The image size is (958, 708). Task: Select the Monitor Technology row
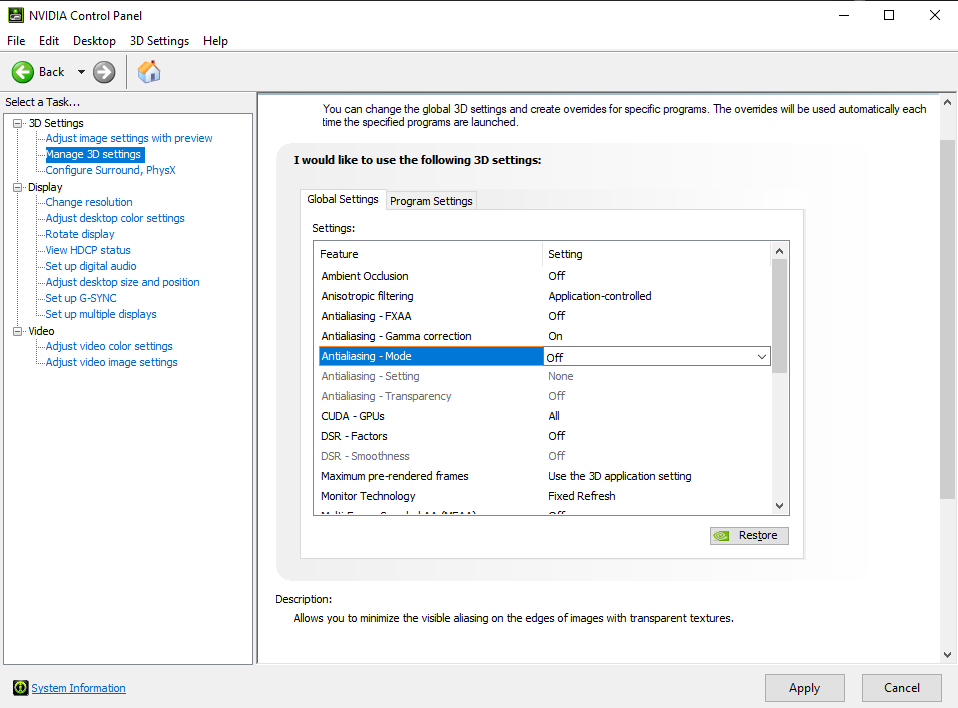click(544, 497)
